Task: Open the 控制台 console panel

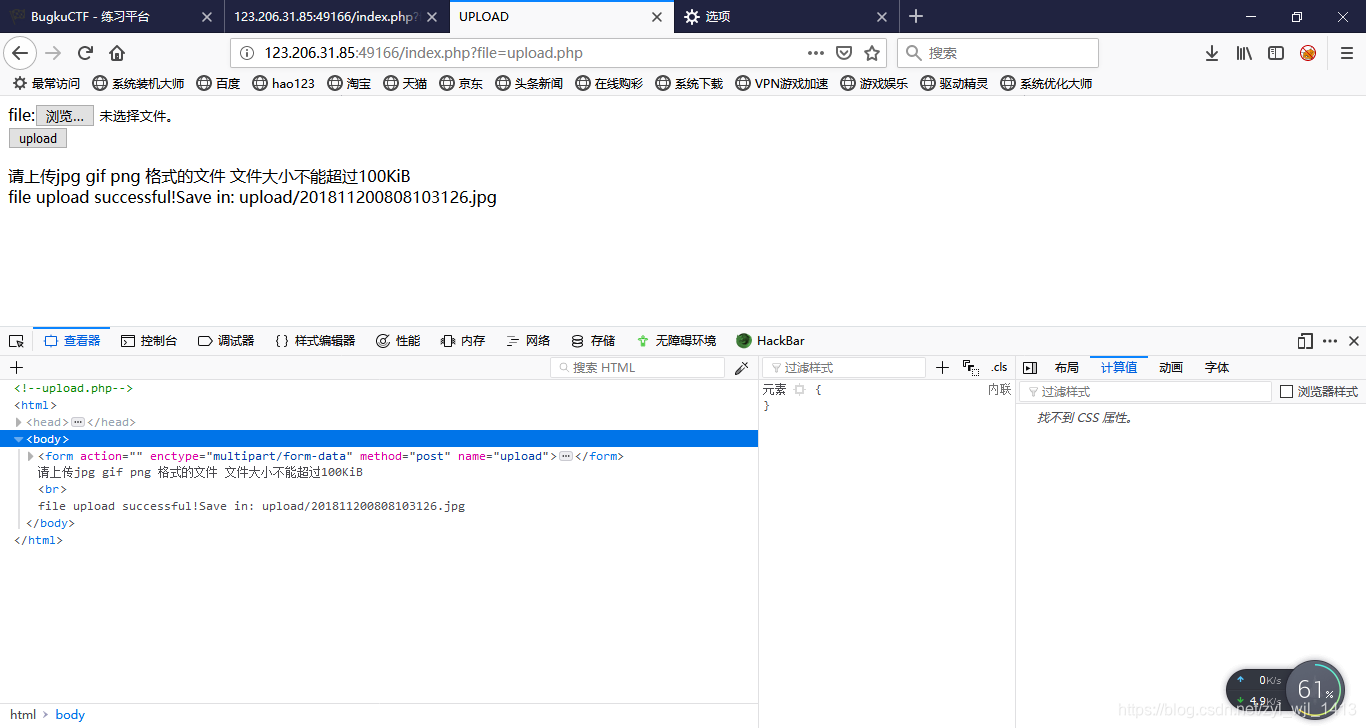Action: coord(149,341)
